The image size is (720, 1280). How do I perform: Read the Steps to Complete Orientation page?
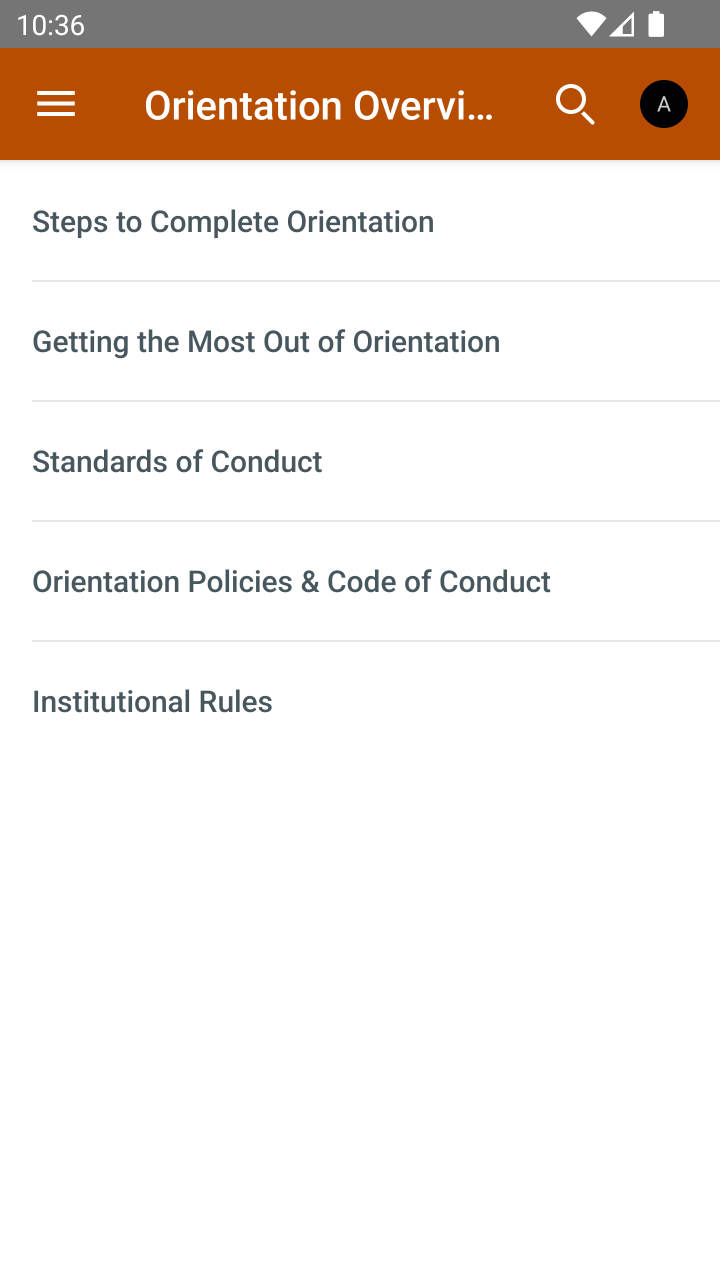pos(233,221)
